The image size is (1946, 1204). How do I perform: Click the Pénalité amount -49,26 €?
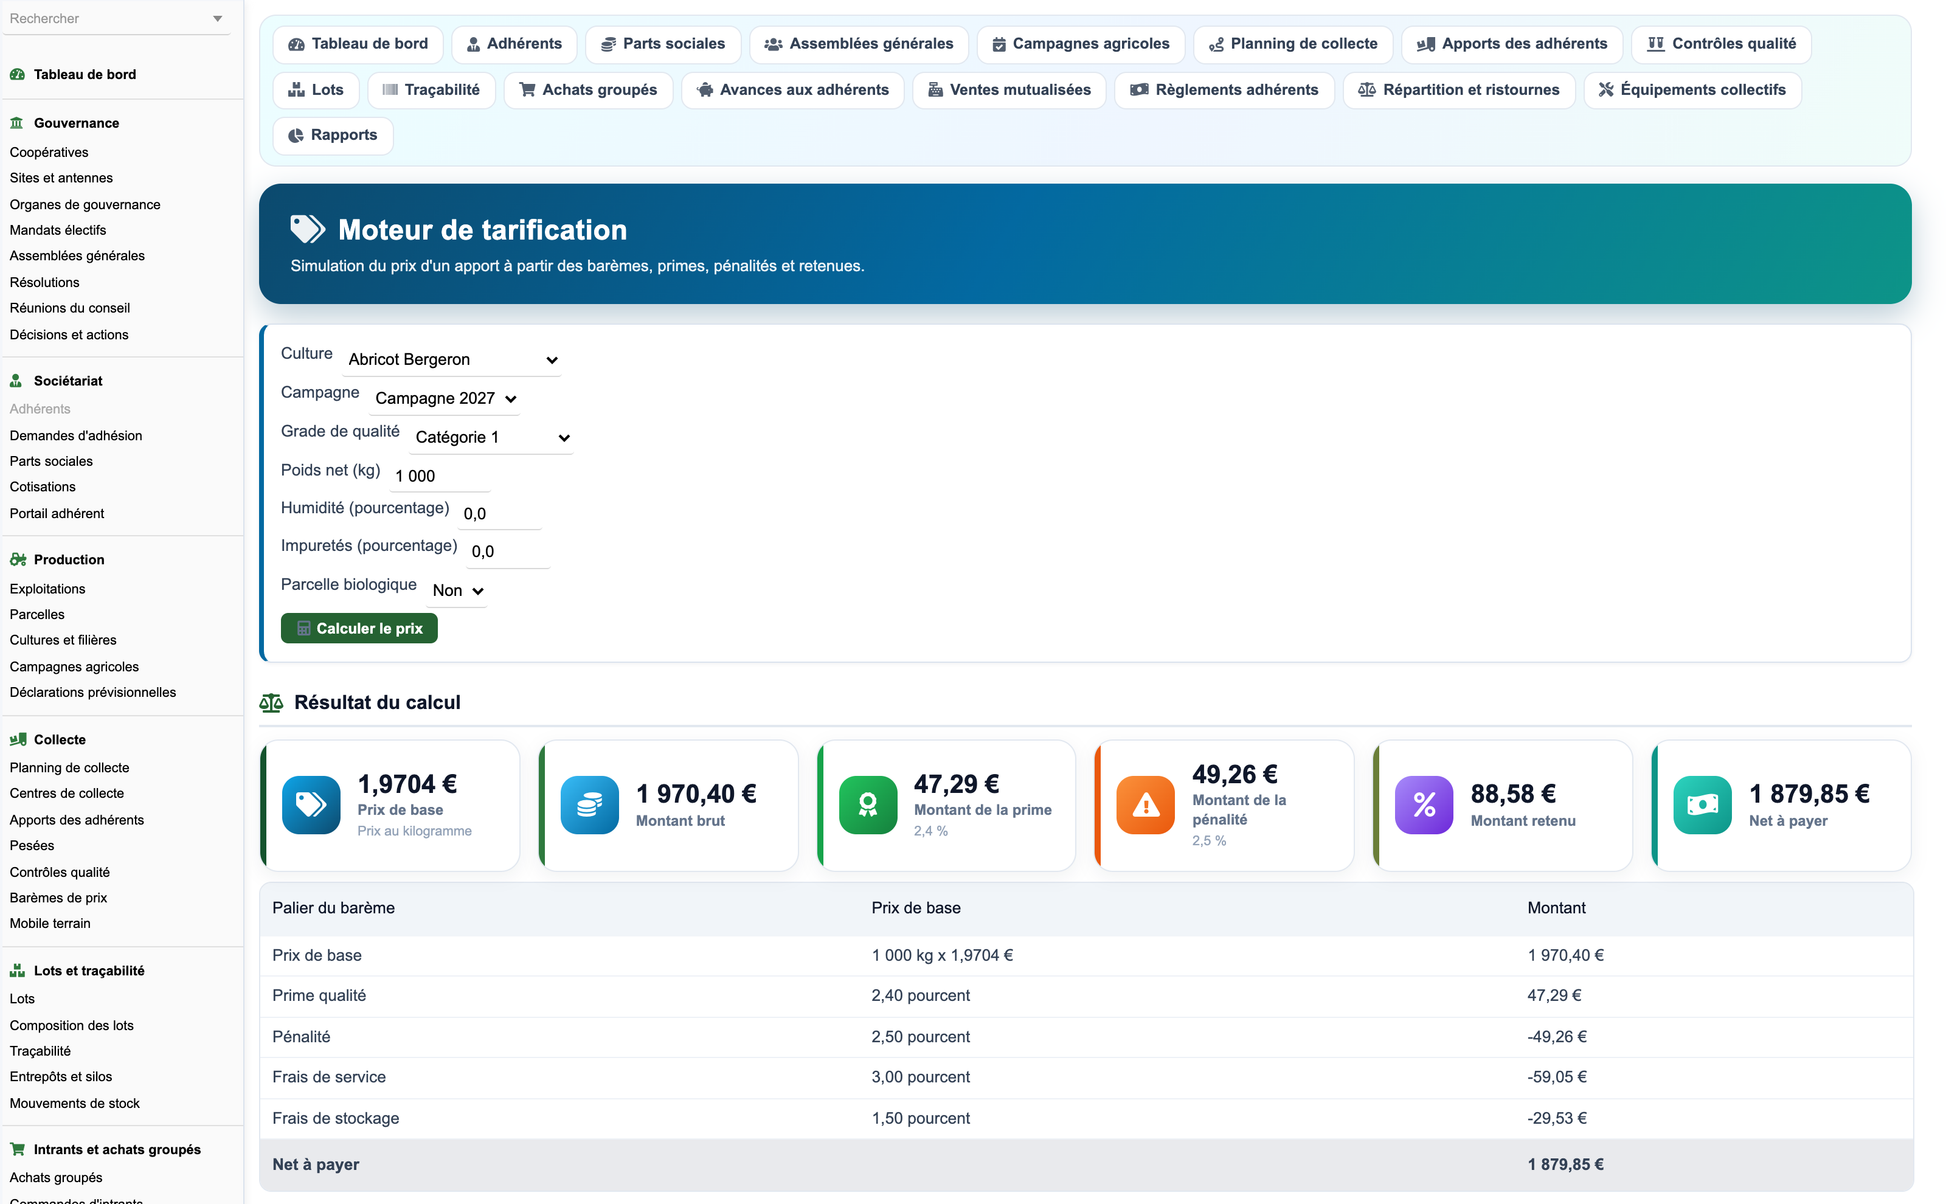pos(1557,1037)
